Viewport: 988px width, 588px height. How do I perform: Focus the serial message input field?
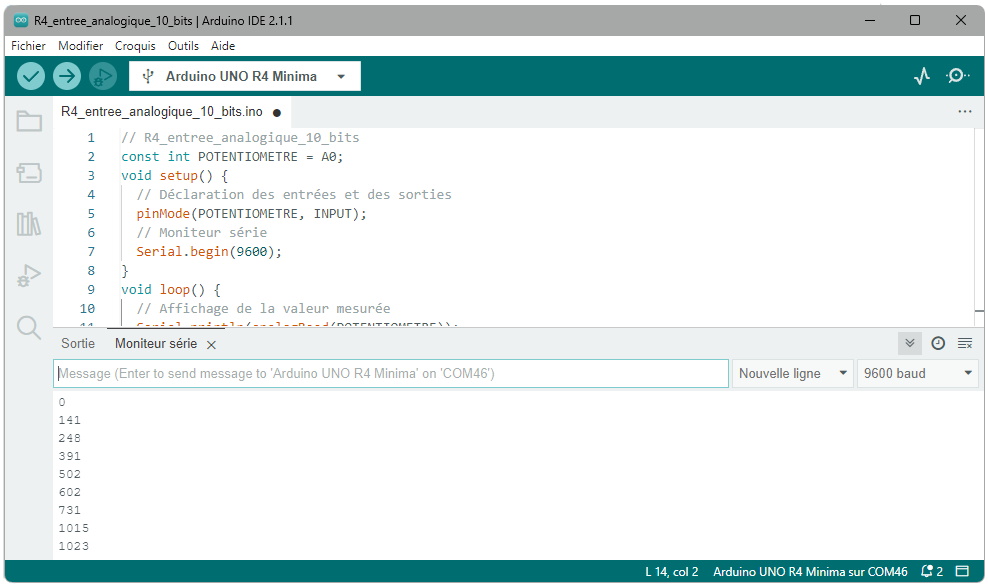391,374
